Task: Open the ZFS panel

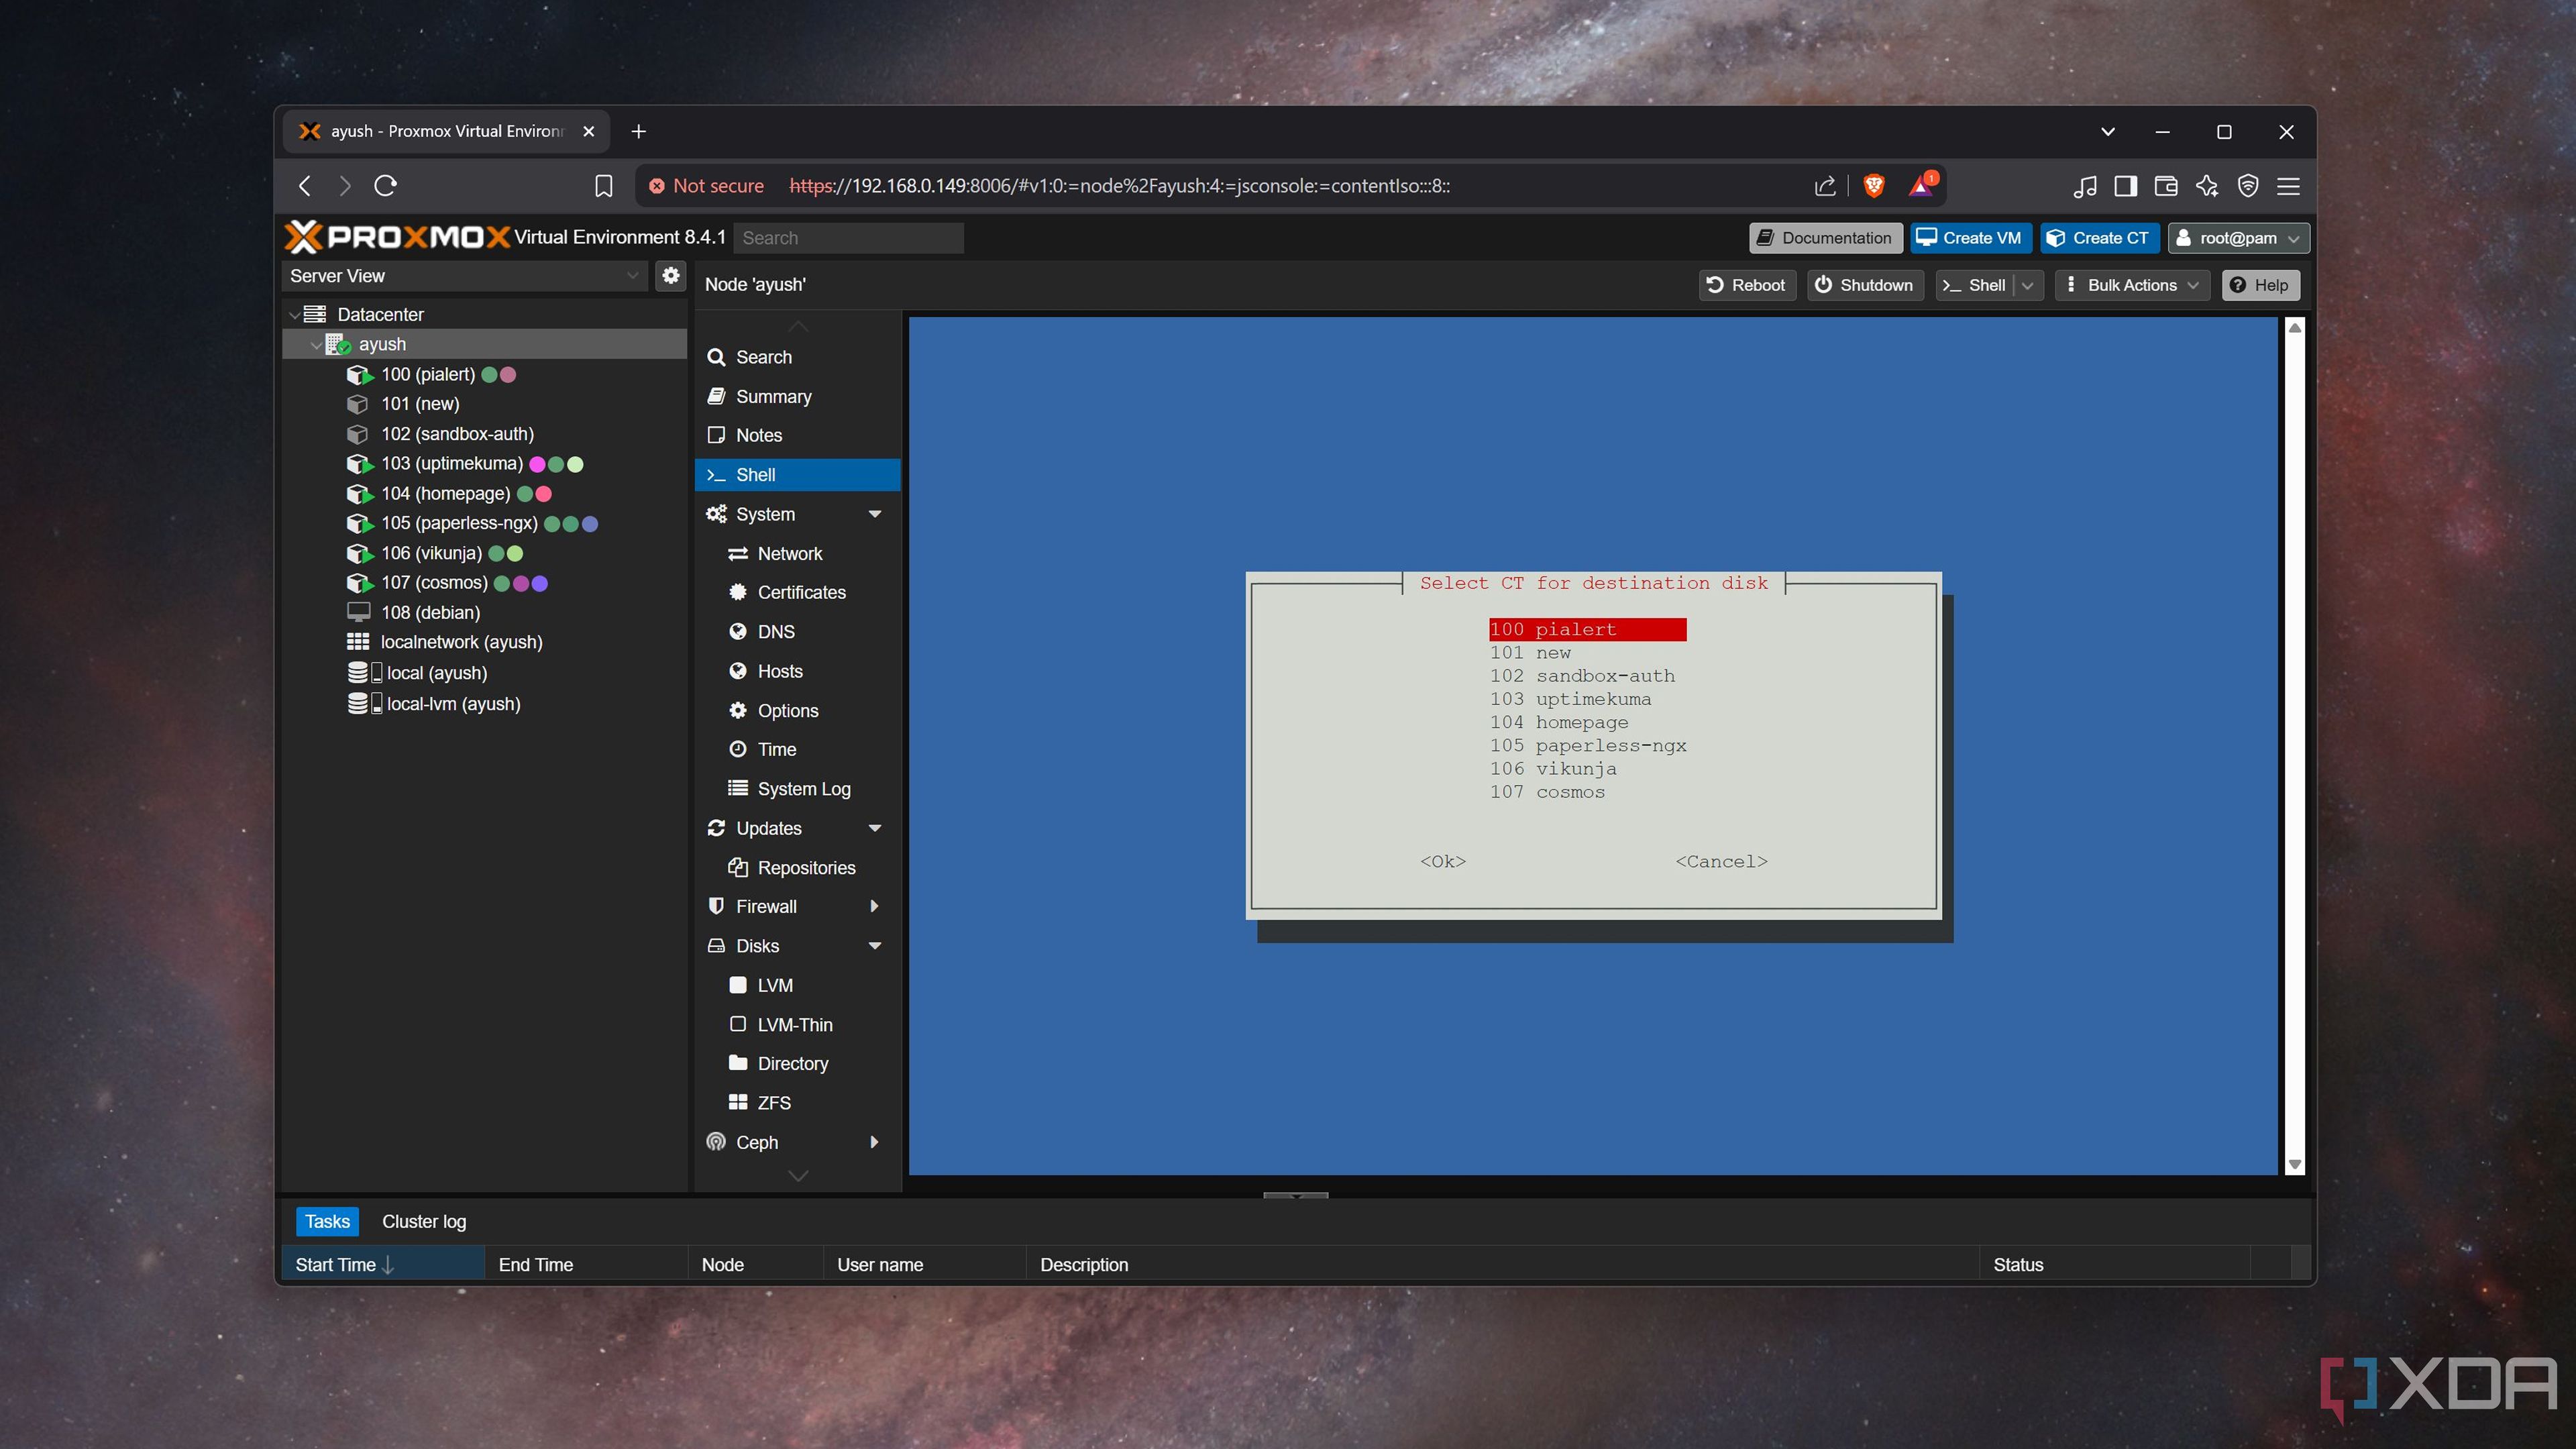Action: click(x=797, y=1103)
